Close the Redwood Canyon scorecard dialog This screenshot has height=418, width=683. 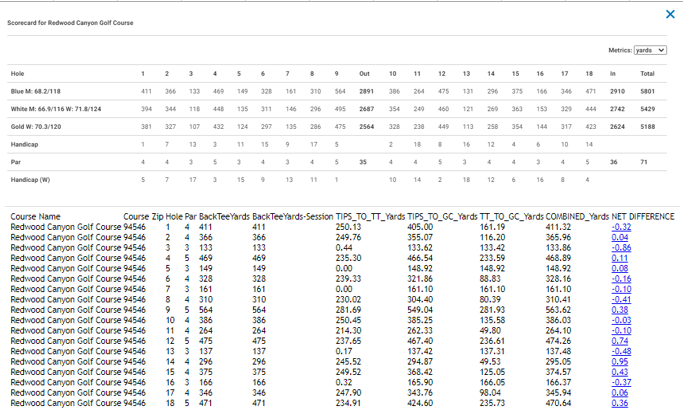pos(670,14)
